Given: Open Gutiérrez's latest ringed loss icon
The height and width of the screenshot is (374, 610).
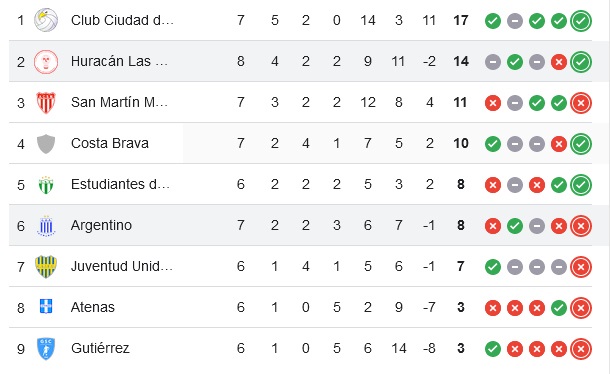Looking at the screenshot, I should pos(581,349).
